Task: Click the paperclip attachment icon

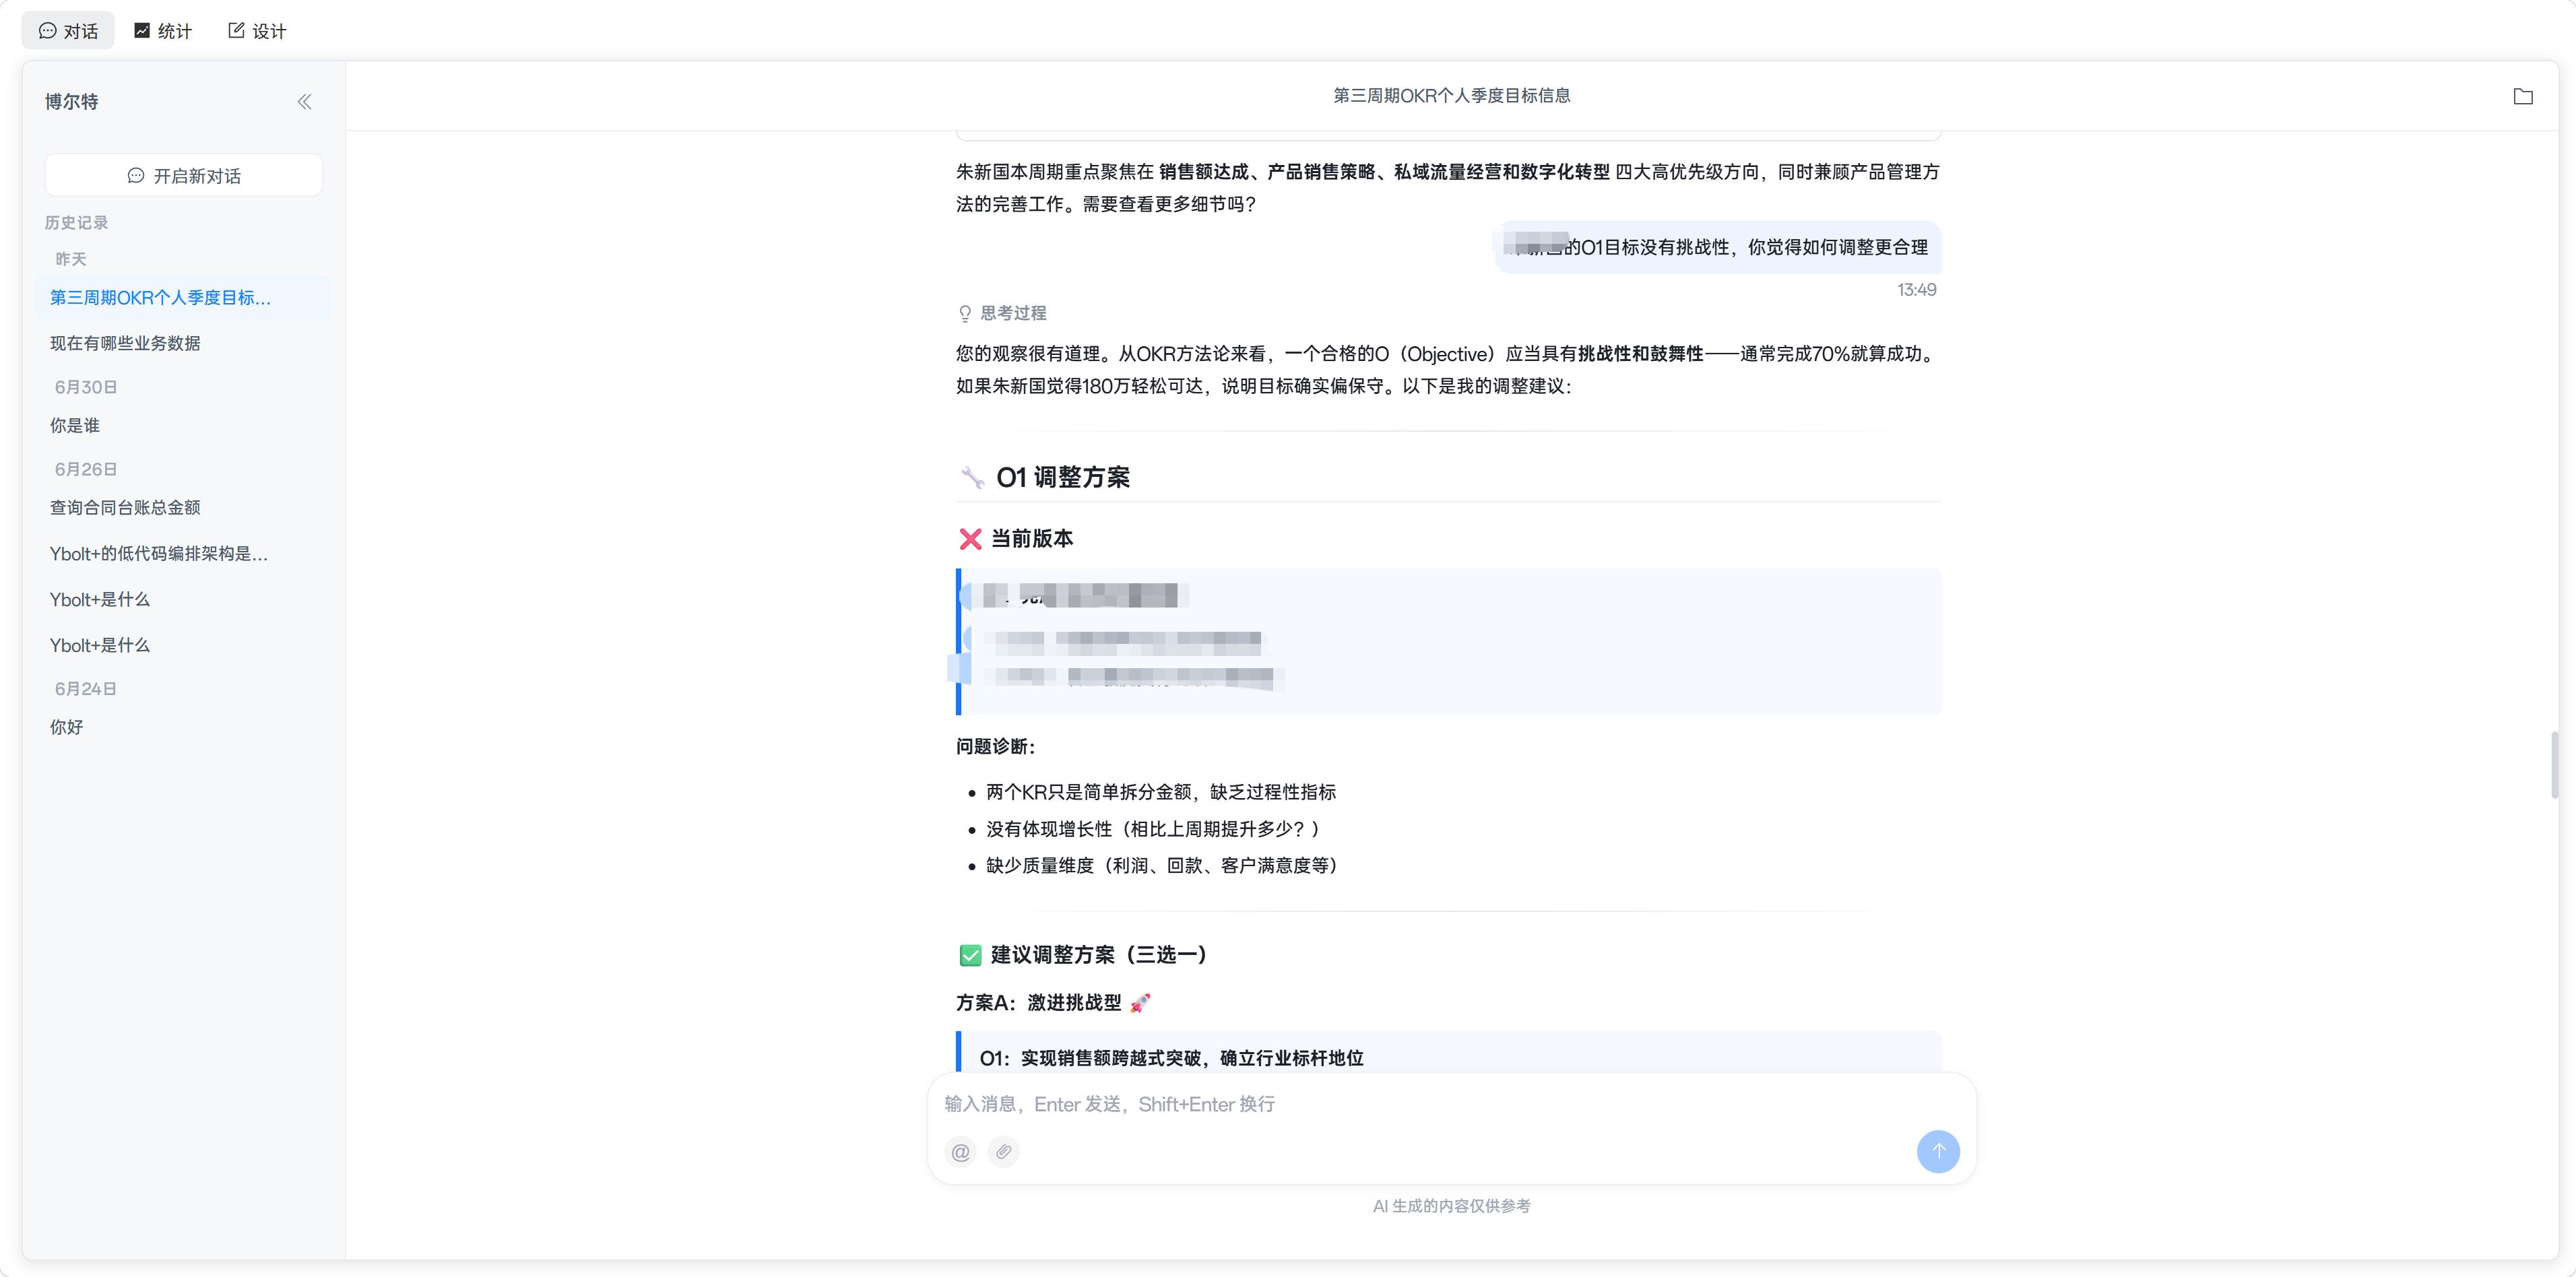Action: pos(1003,1152)
